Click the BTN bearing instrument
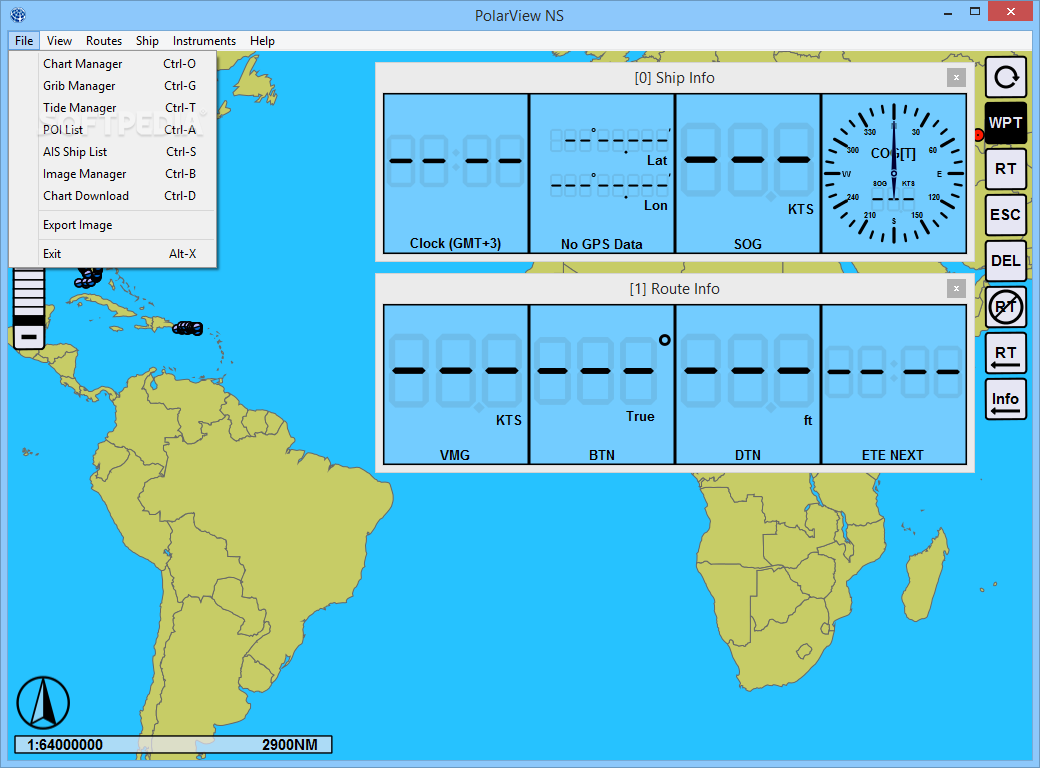Image resolution: width=1040 pixels, height=768 pixels. [602, 384]
